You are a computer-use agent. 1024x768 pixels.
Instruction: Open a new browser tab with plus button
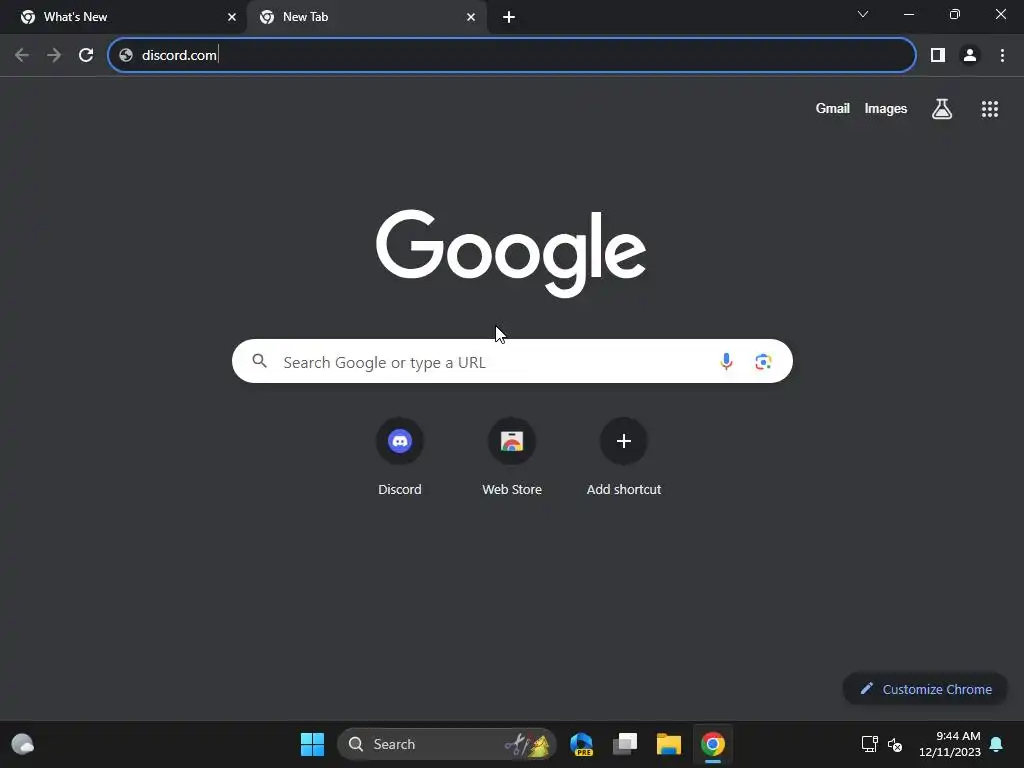(x=509, y=17)
